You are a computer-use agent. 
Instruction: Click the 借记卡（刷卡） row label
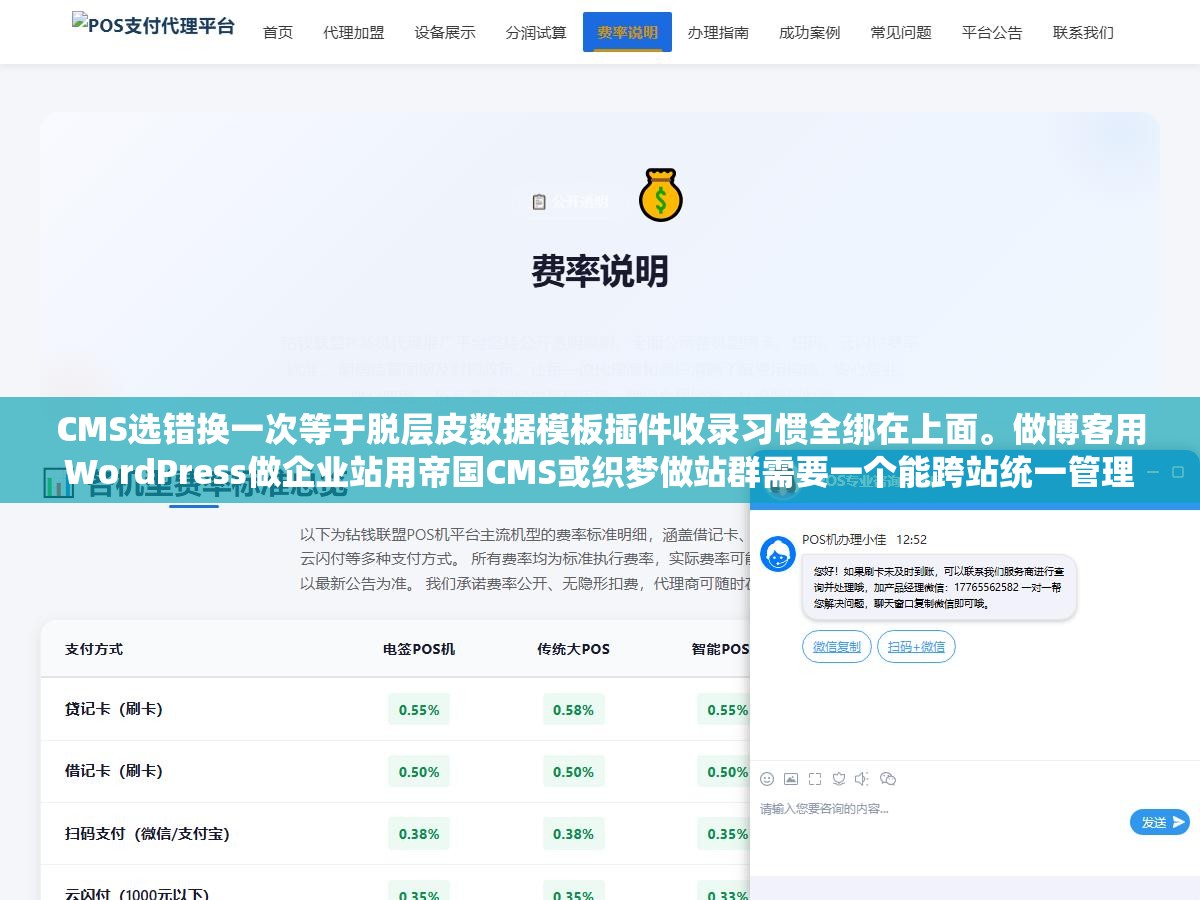pos(114,771)
